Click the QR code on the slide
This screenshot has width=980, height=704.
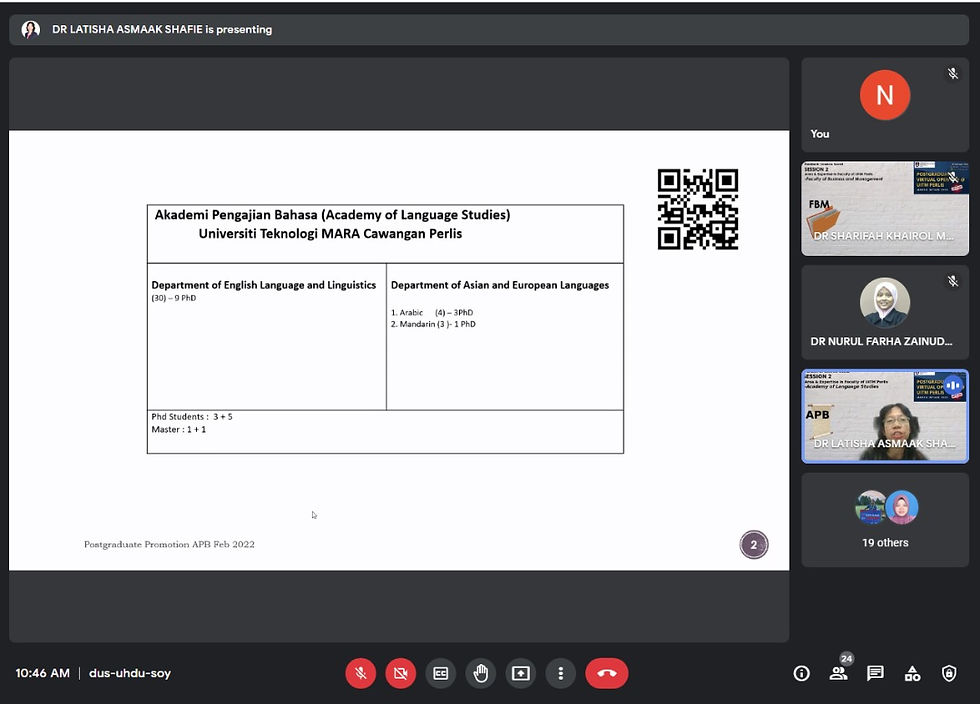pos(698,209)
